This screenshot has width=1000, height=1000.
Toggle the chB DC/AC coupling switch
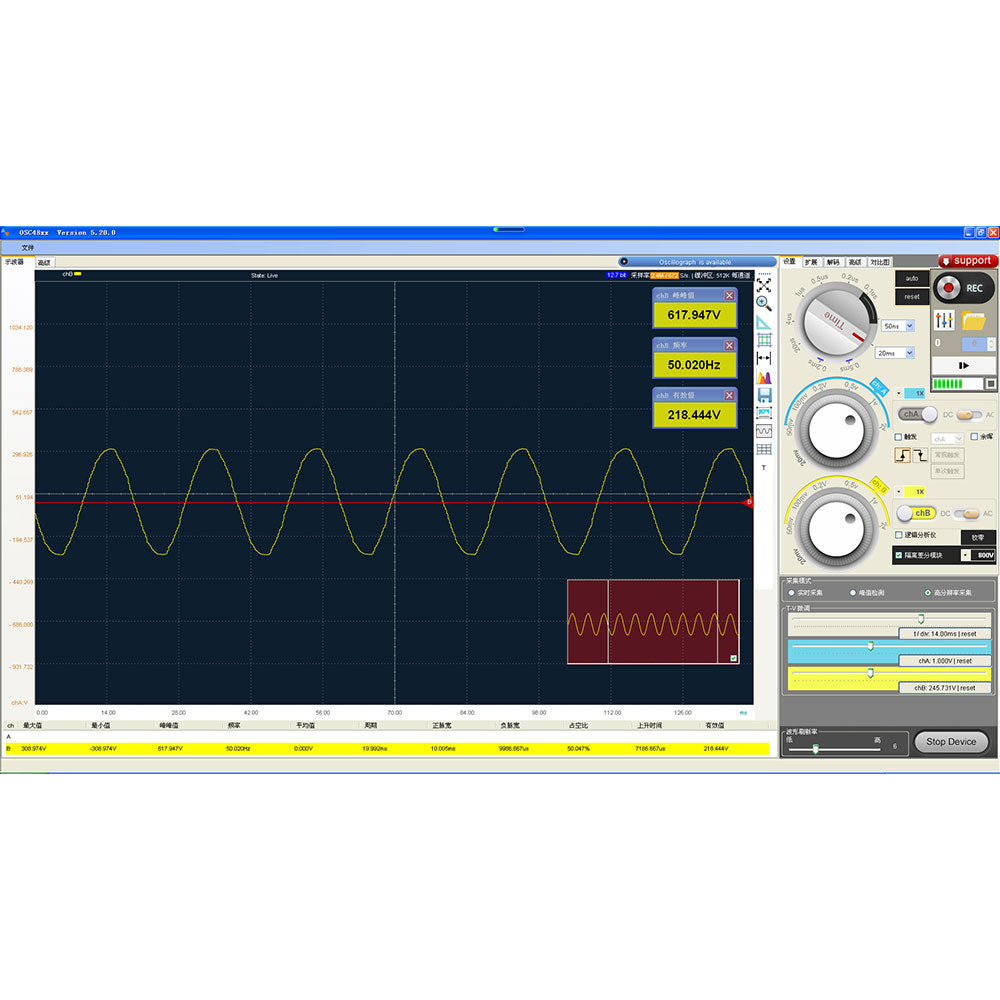(967, 514)
